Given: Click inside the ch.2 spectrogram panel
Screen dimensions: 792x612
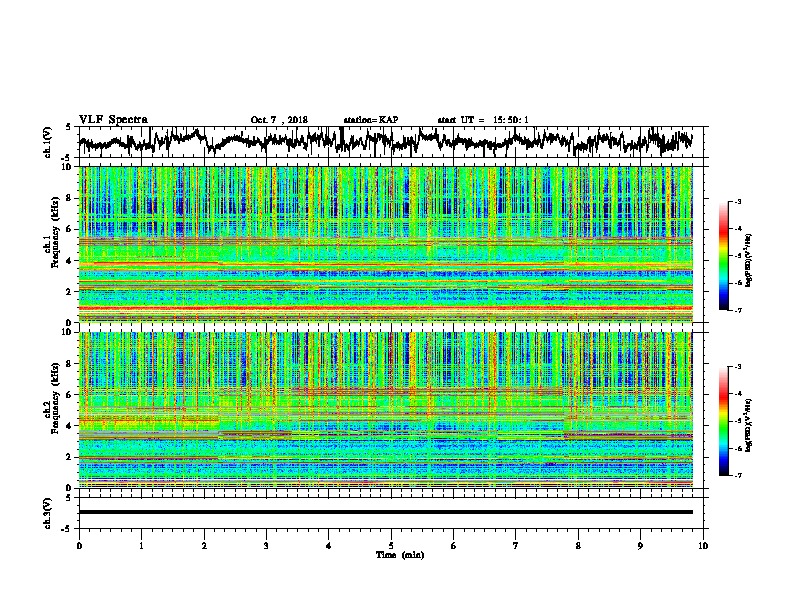Looking at the screenshot, I should tap(385, 410).
